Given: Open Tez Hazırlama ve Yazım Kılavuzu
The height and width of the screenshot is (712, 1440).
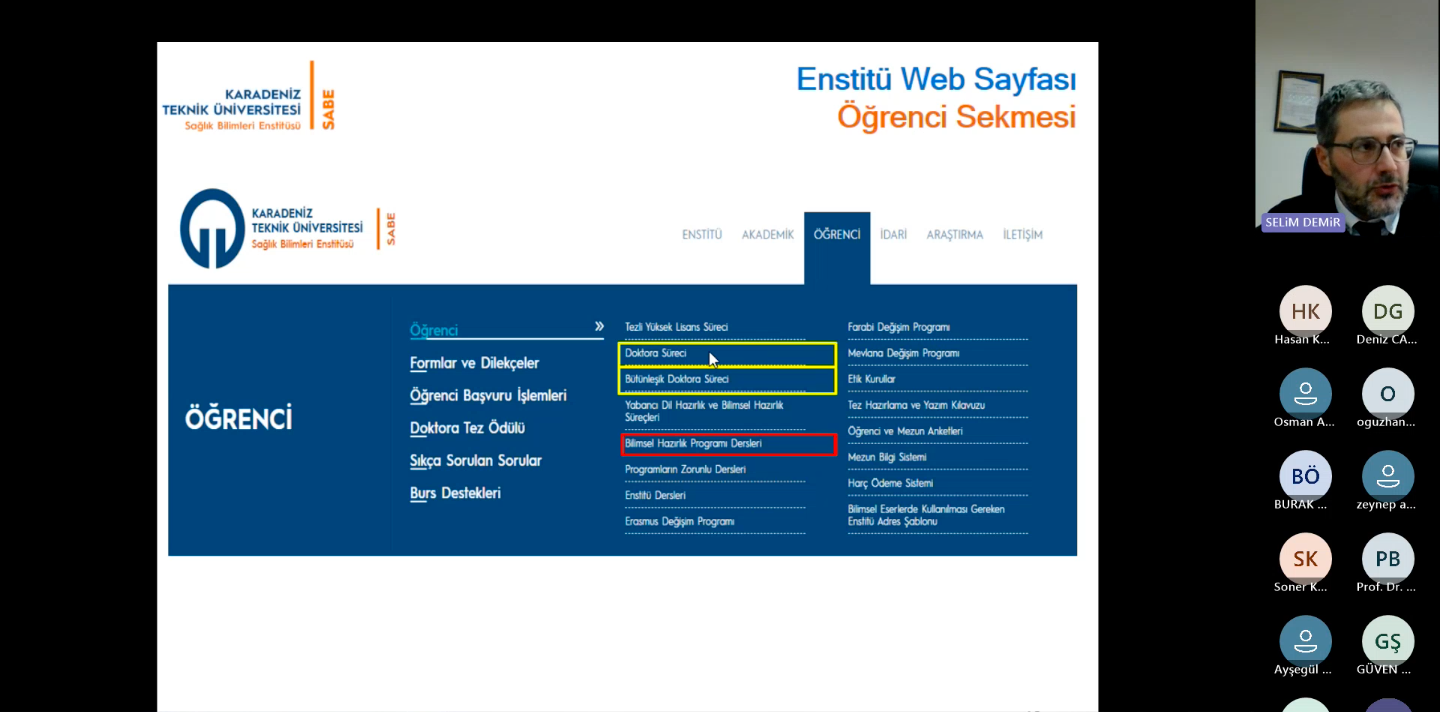Looking at the screenshot, I should tap(916, 405).
